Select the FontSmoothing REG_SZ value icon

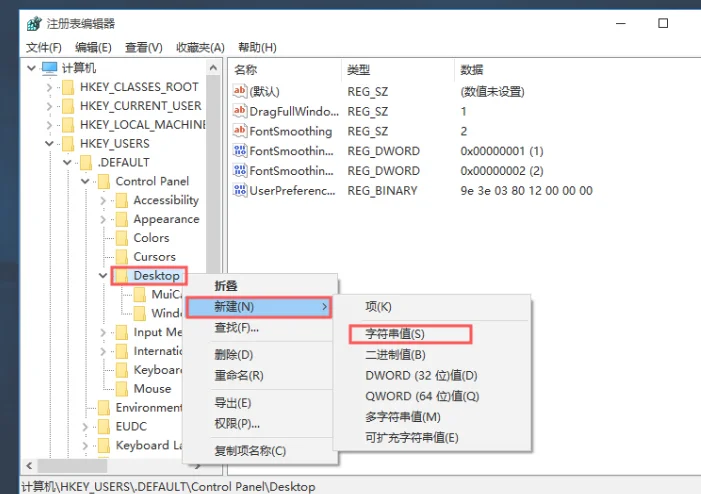(240, 131)
